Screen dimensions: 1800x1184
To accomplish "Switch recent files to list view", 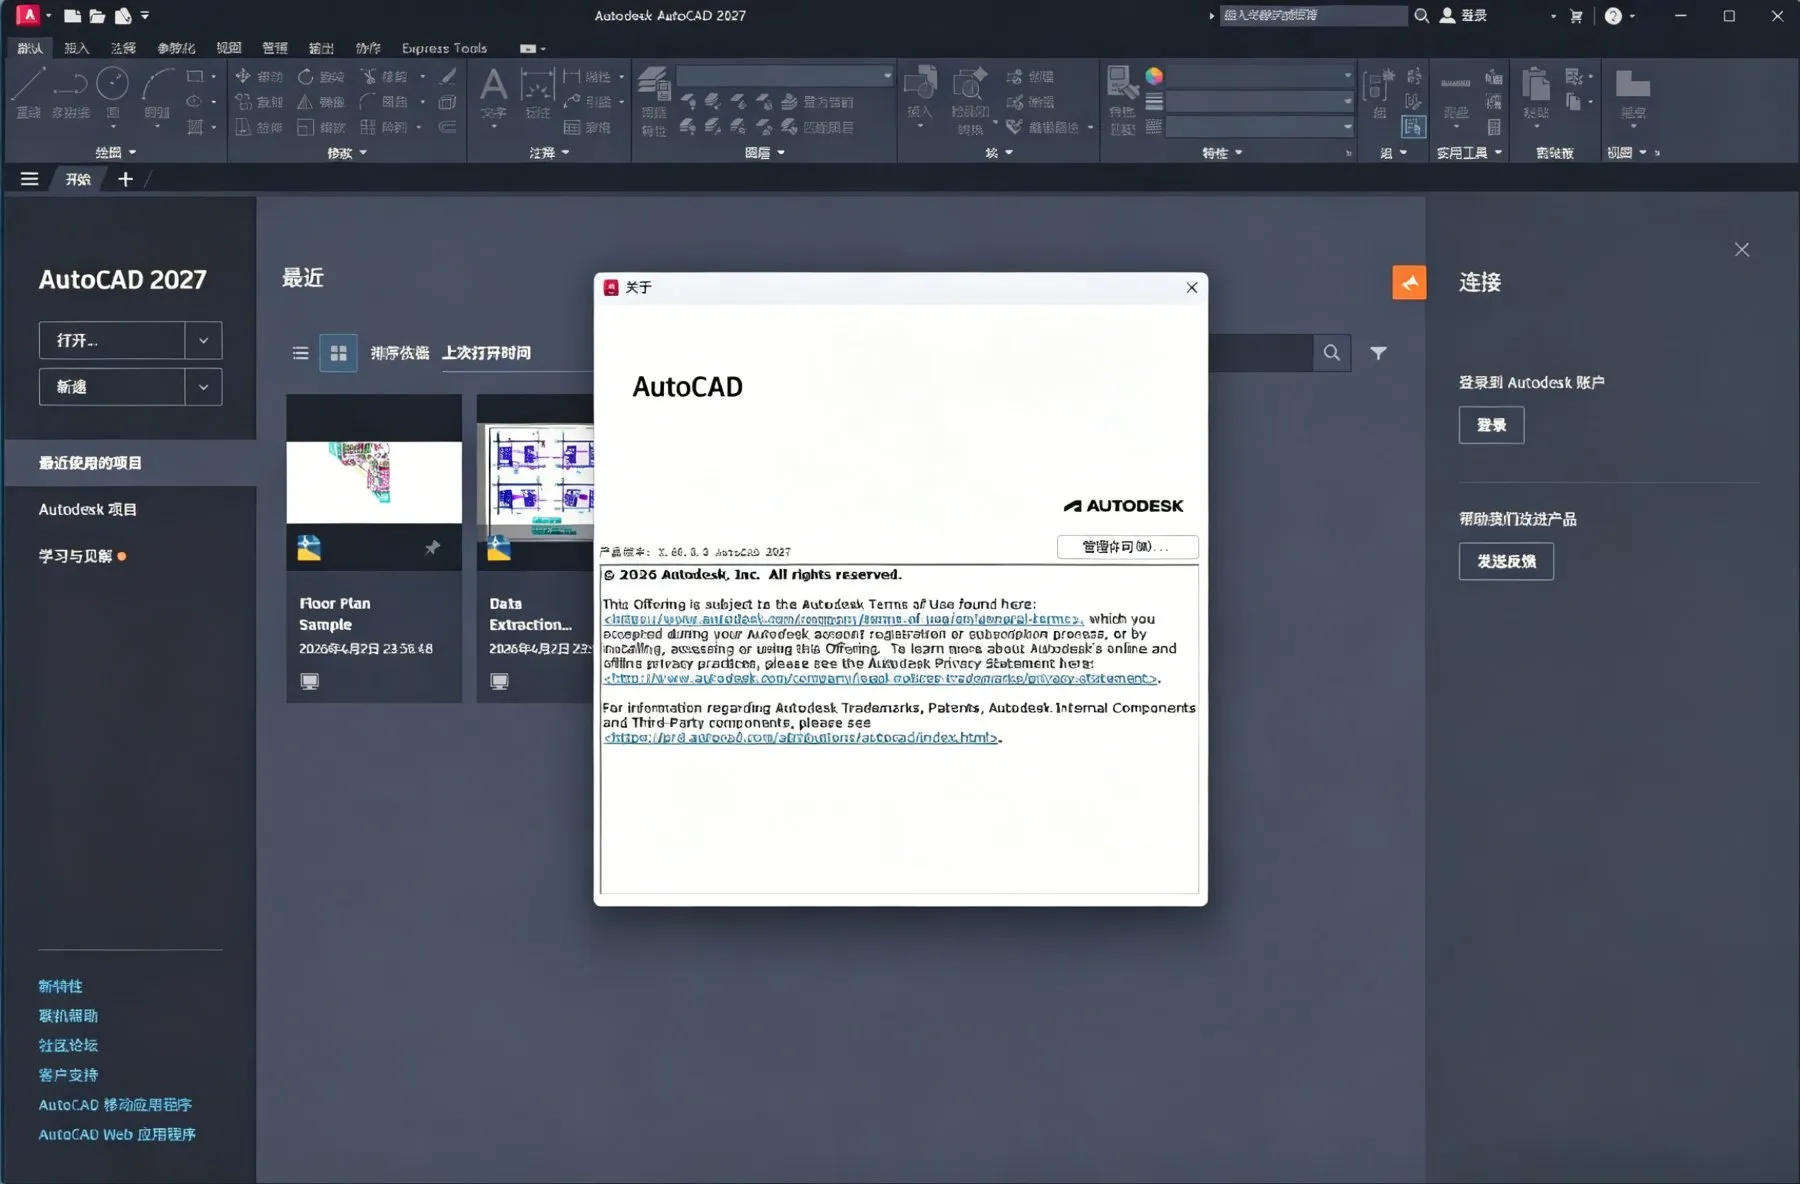I will click(x=300, y=353).
